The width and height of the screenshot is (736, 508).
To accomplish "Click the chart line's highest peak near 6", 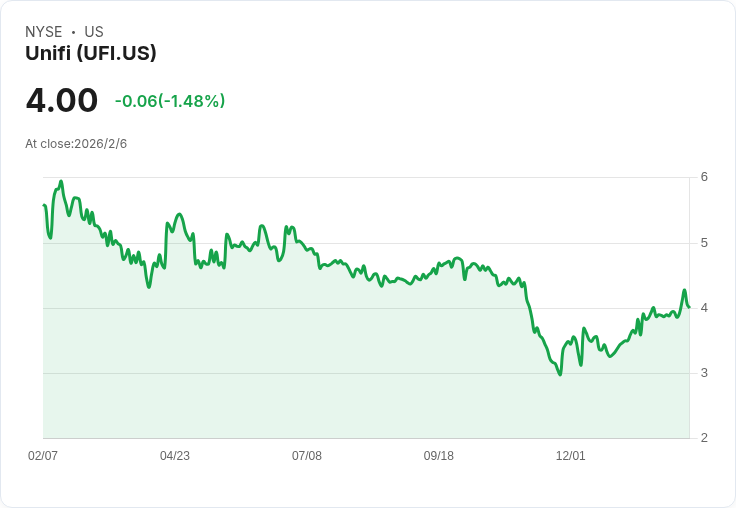I will click(61, 182).
